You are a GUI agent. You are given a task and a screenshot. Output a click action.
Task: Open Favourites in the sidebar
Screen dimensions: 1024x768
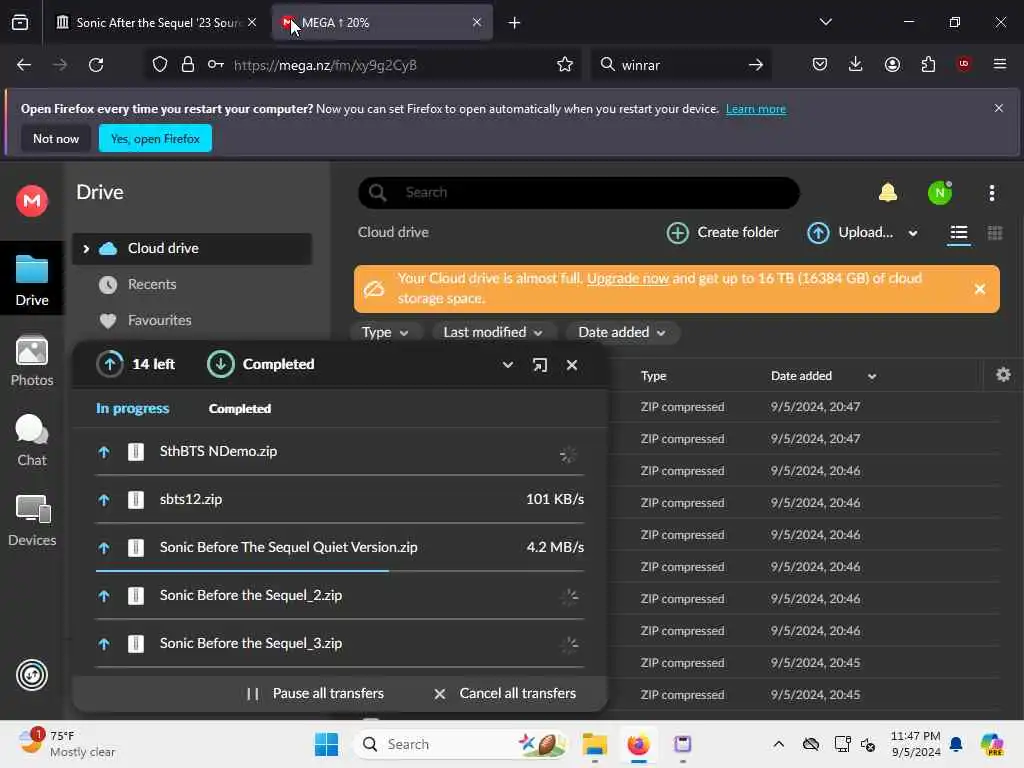point(159,321)
